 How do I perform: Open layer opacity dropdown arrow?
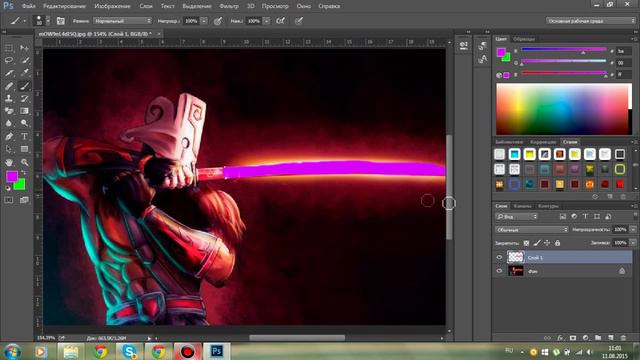633,230
